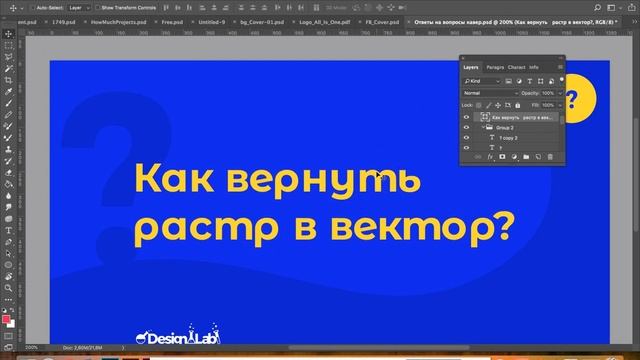Hide the '?' text layer
640x360 pixels.
466,147
